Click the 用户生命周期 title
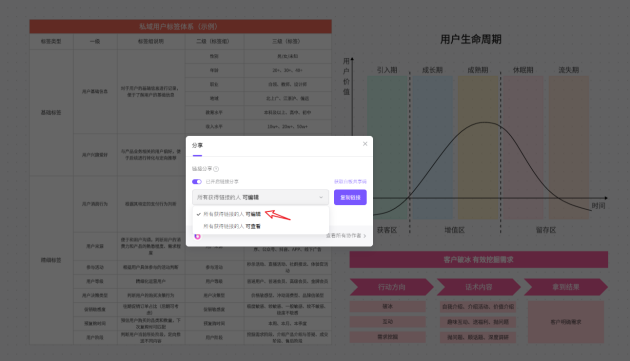 (x=471, y=39)
